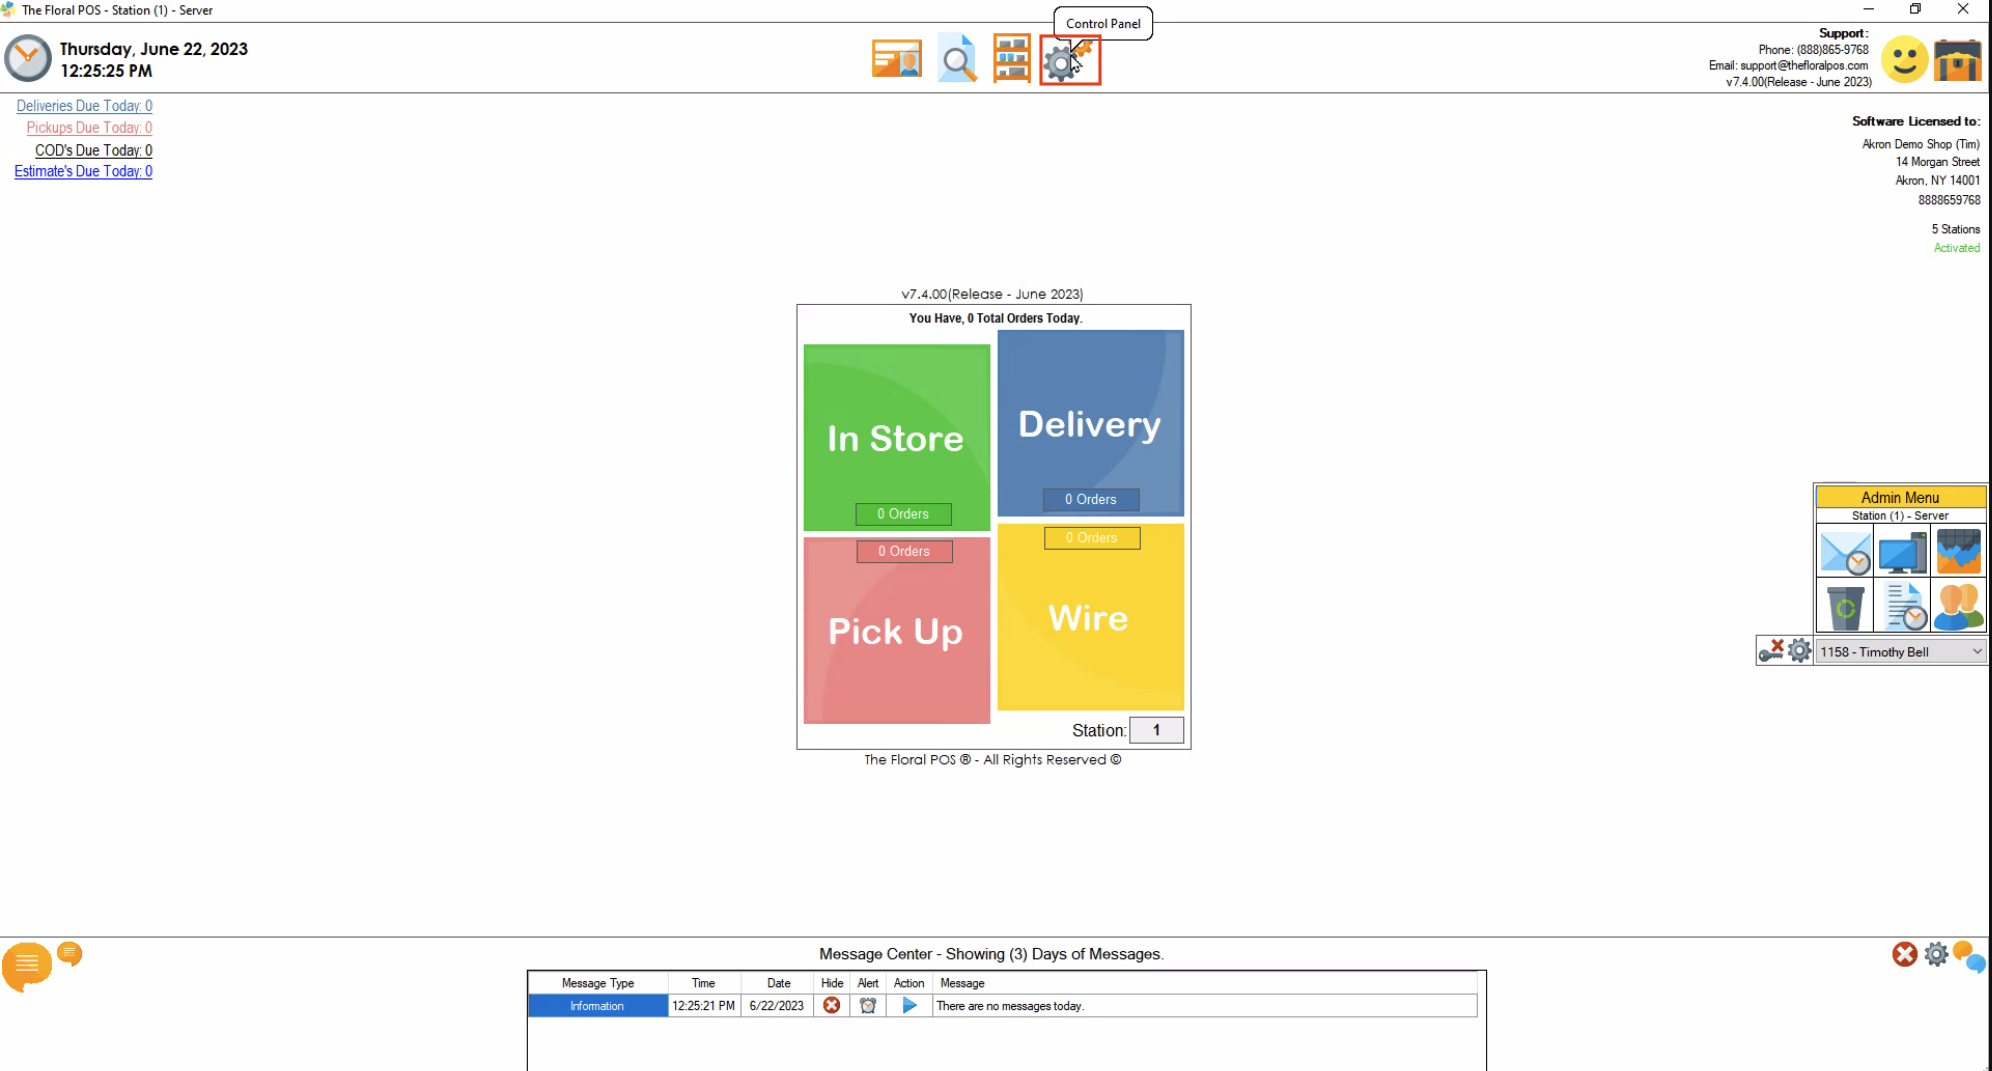Click the yellow smiley face icon

point(1904,60)
